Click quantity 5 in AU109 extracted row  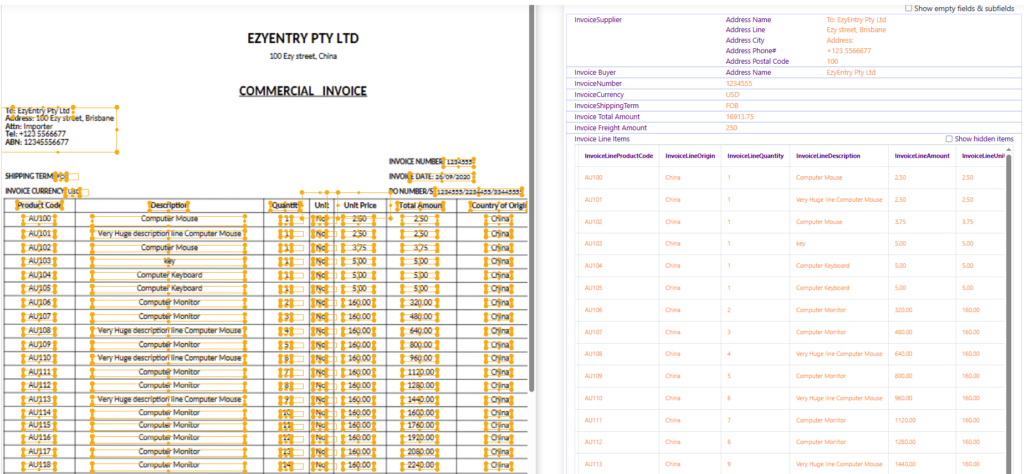pos(729,377)
